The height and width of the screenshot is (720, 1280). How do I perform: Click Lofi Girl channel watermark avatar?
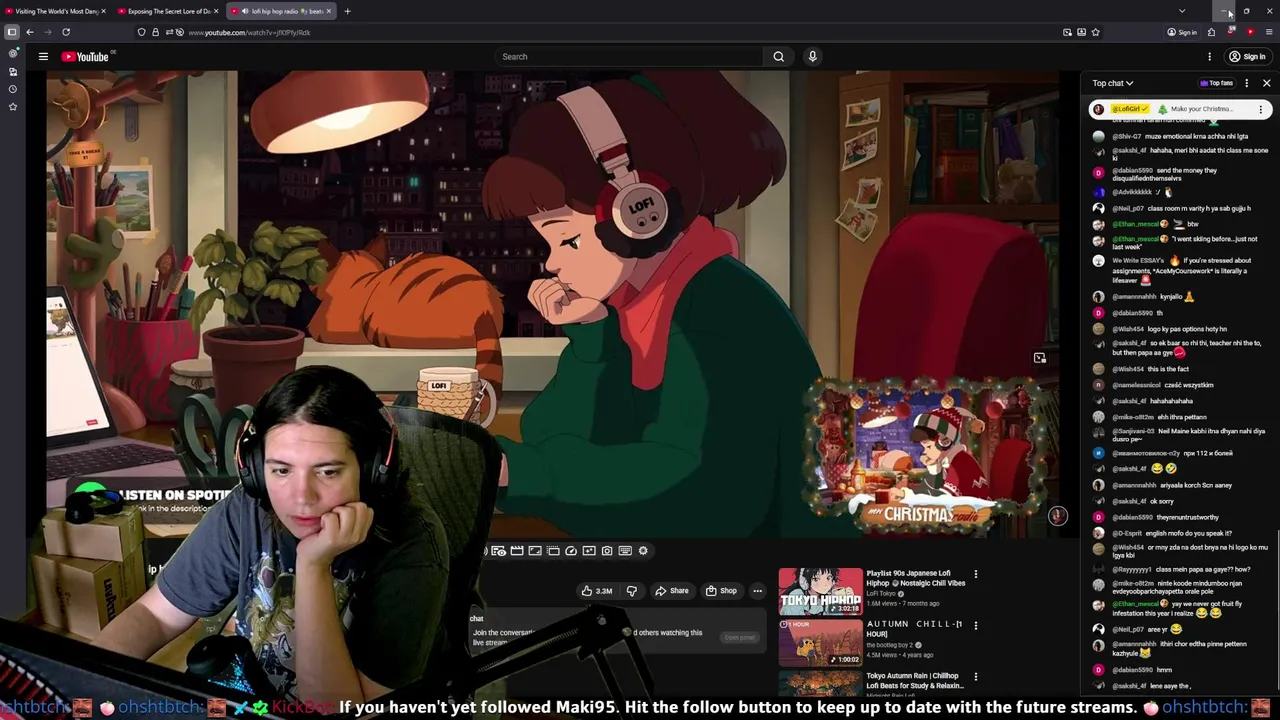pos(1058,516)
